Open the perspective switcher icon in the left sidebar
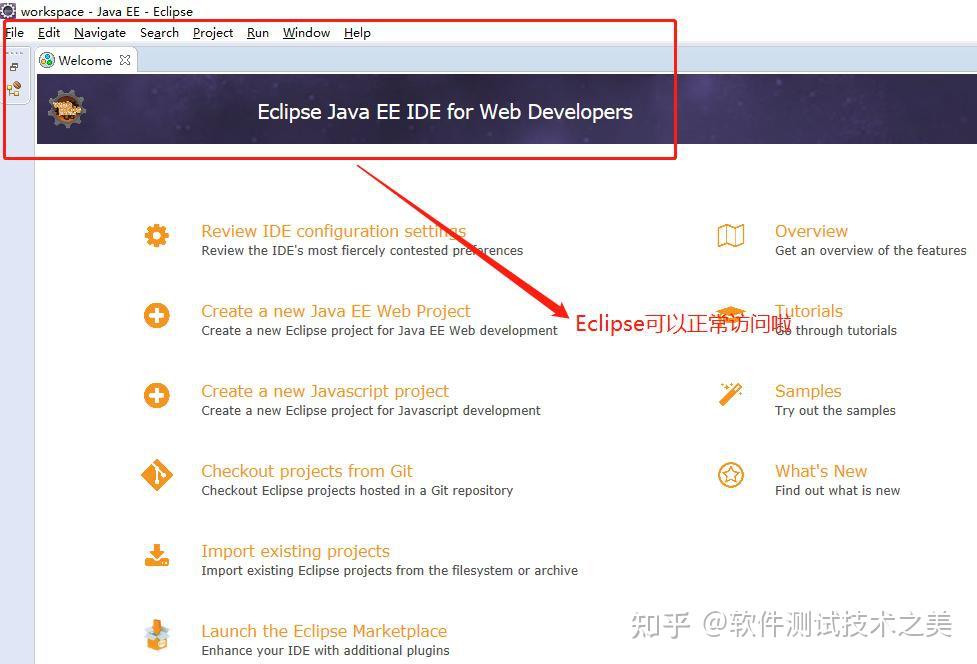This screenshot has width=977, height=664. pos(14,66)
